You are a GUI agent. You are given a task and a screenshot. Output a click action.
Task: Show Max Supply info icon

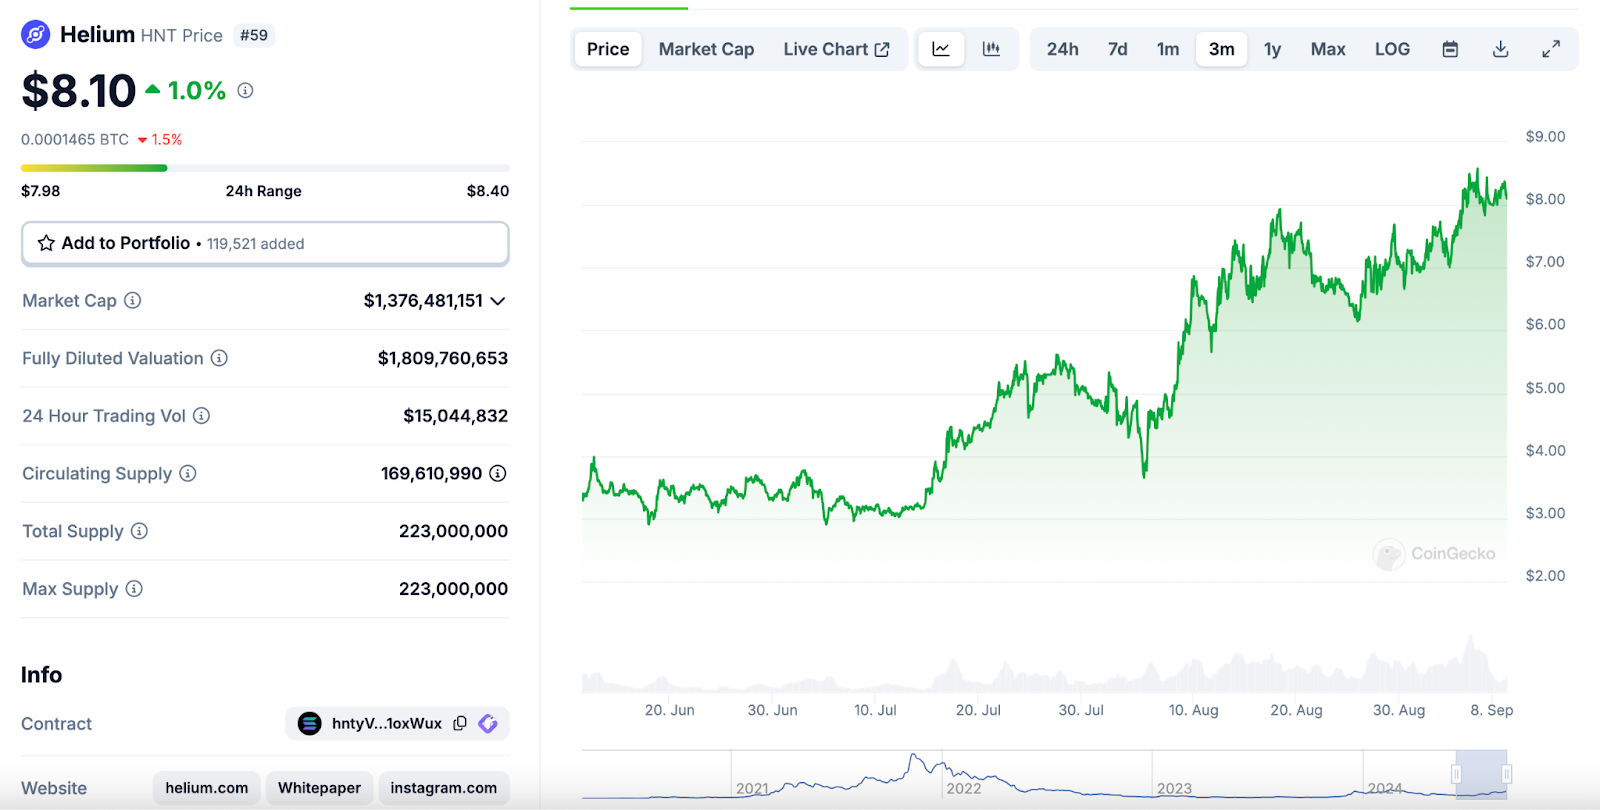(x=134, y=589)
